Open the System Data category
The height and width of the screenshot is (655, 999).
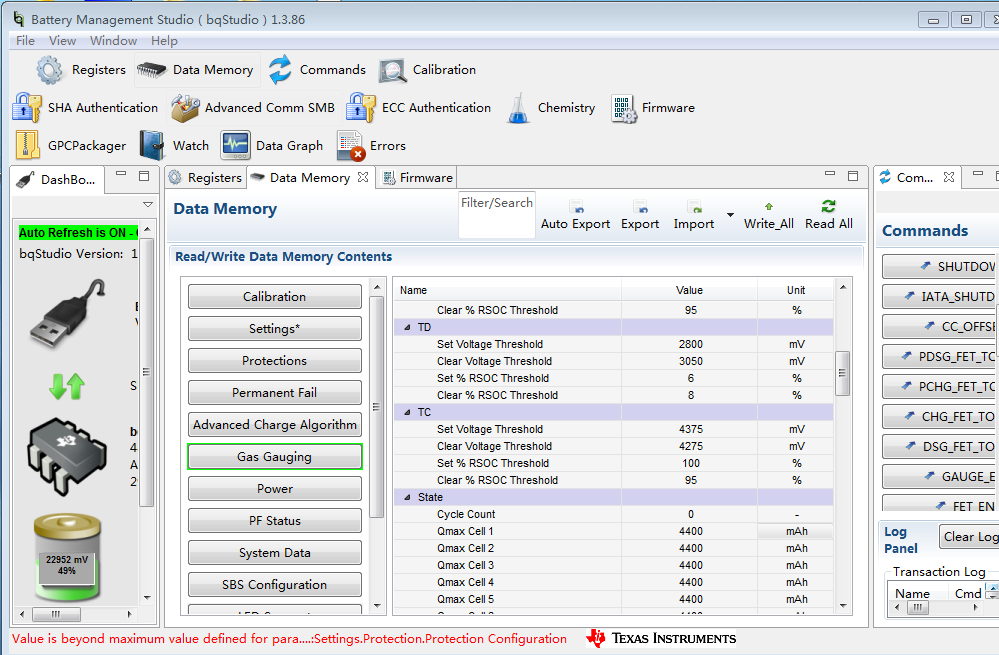(x=275, y=553)
